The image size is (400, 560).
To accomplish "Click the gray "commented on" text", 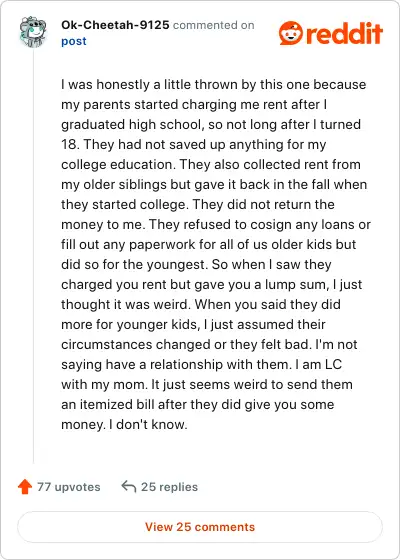I will (214, 25).
